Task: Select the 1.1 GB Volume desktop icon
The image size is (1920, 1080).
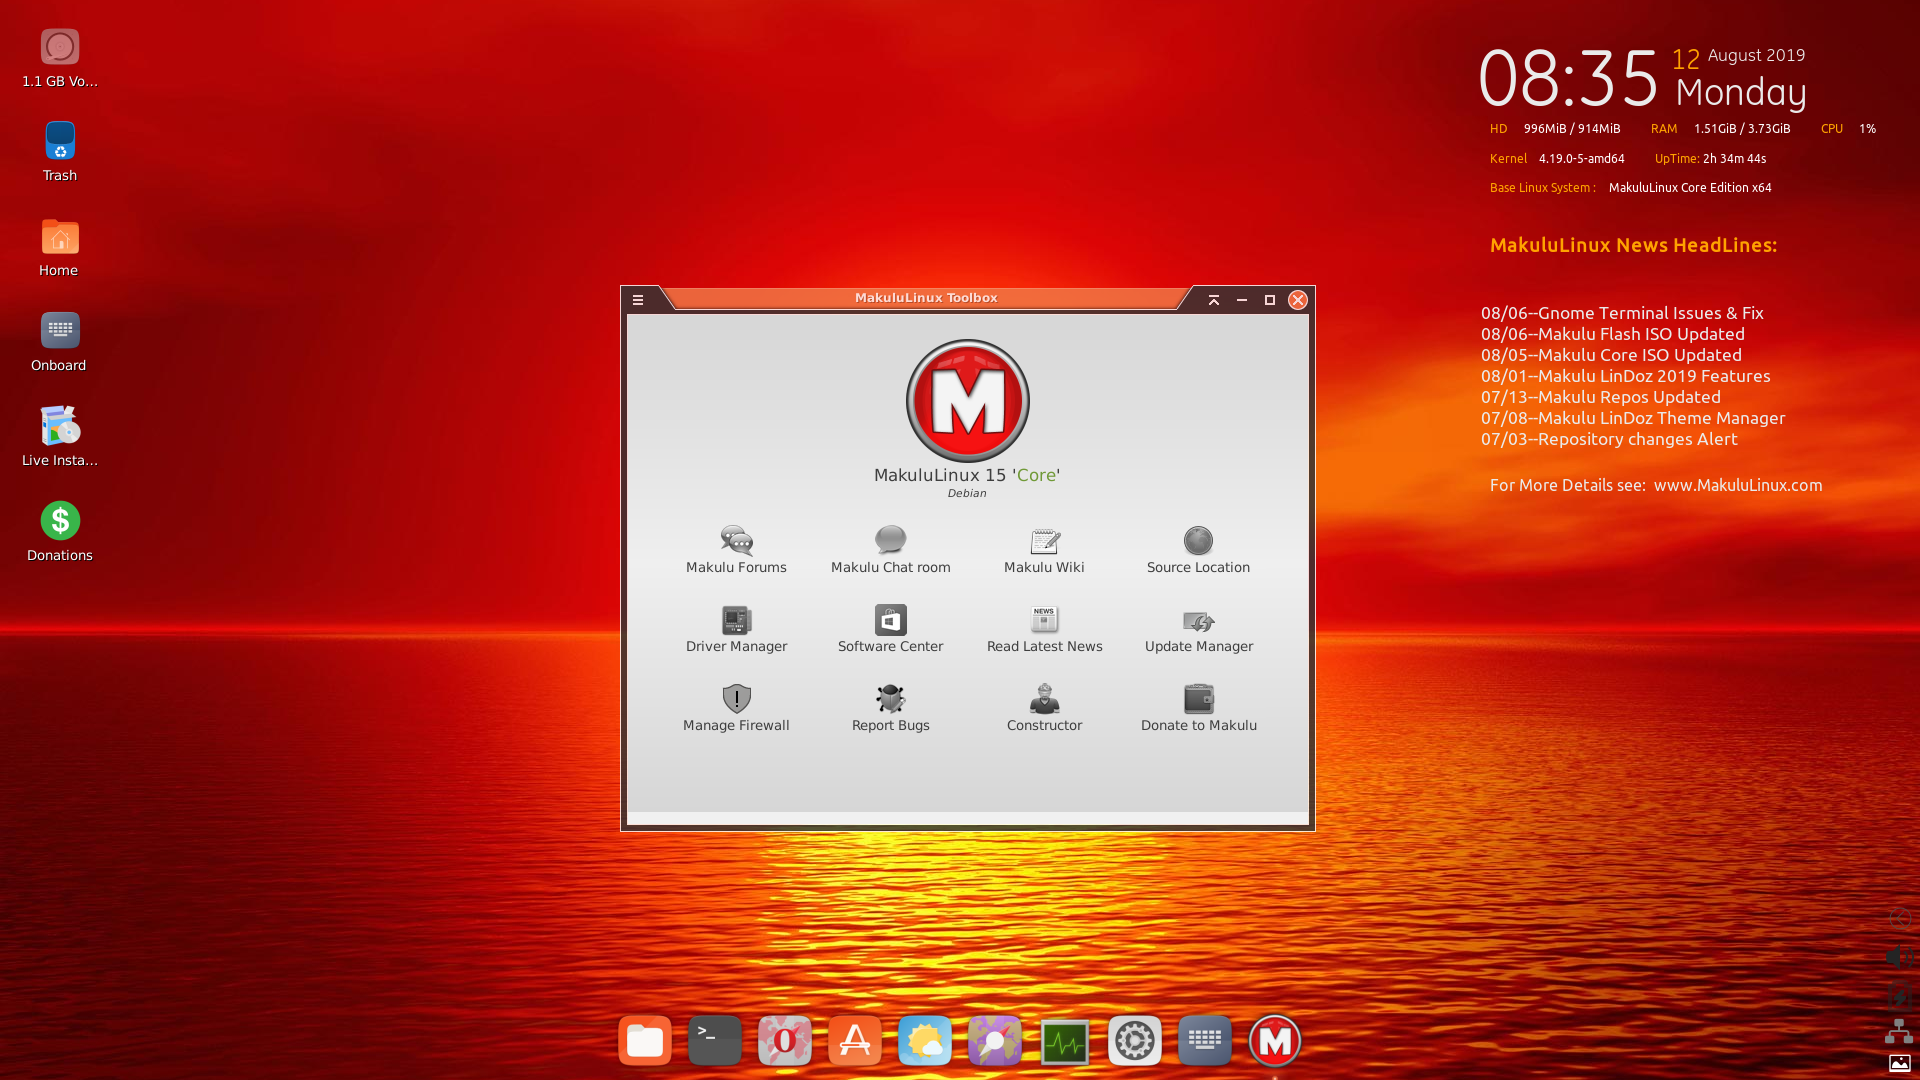Action: point(60,59)
